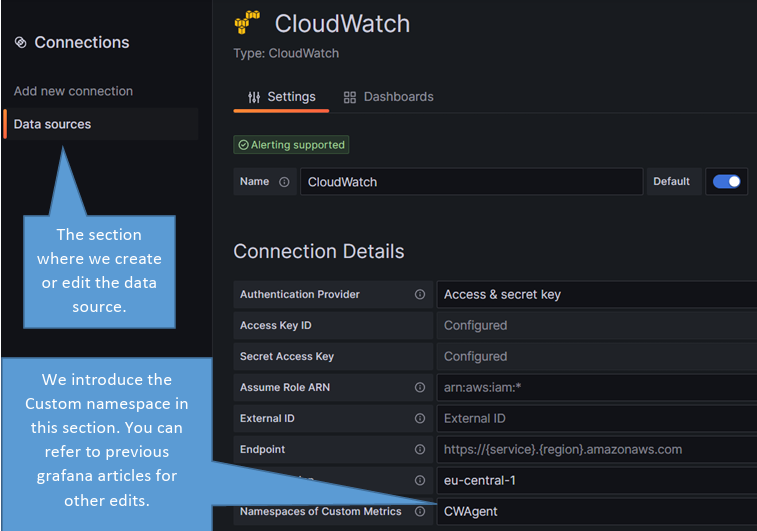Open Add new connection in sidebar
This screenshot has width=757, height=531.
pyautogui.click(x=73, y=91)
